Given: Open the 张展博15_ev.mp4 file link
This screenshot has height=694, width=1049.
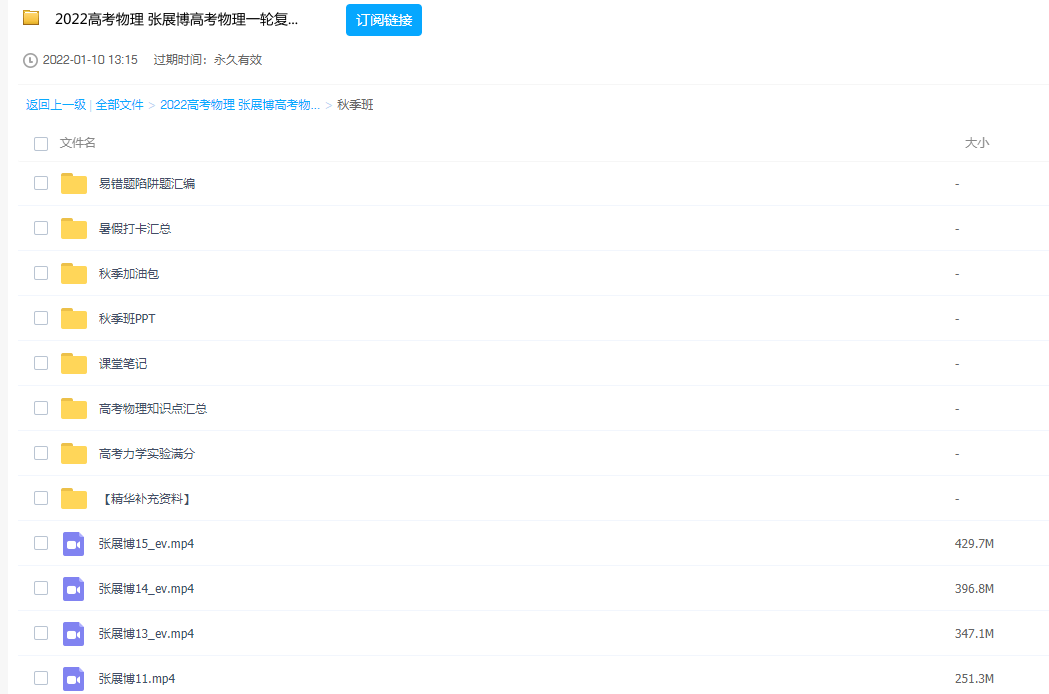Looking at the screenshot, I should 148,543.
